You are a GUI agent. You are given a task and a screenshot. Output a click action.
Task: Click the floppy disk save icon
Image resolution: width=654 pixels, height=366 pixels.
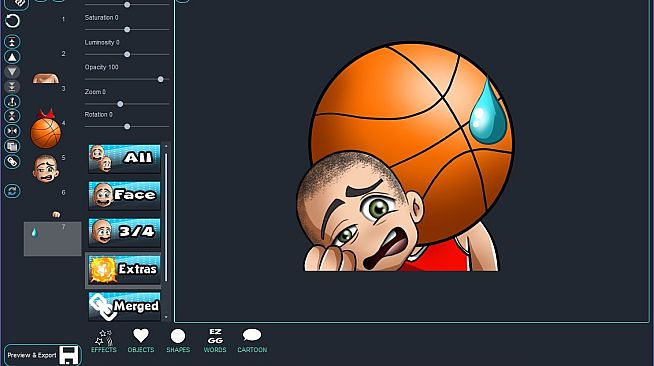click(x=68, y=355)
